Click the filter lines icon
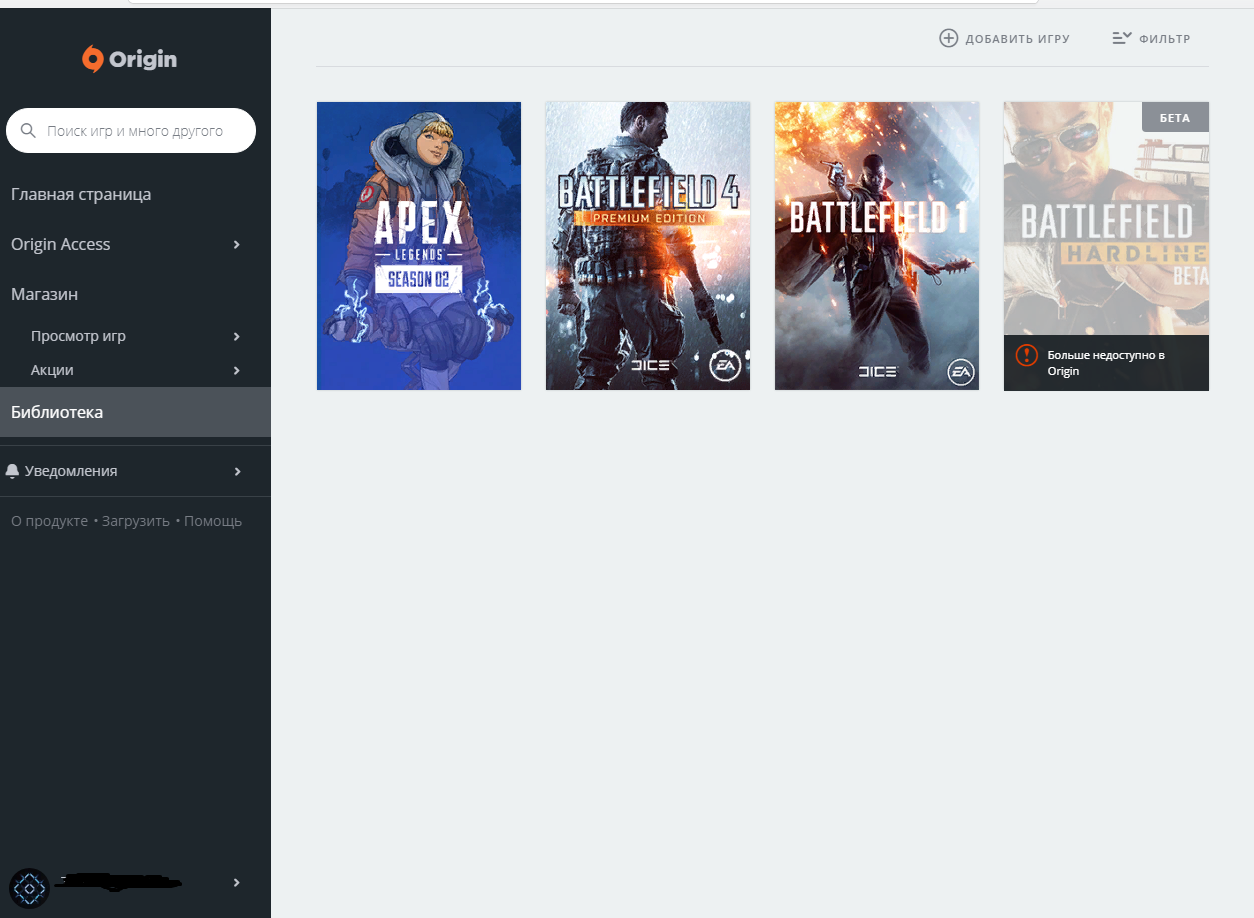This screenshot has width=1254, height=918. (1122, 38)
